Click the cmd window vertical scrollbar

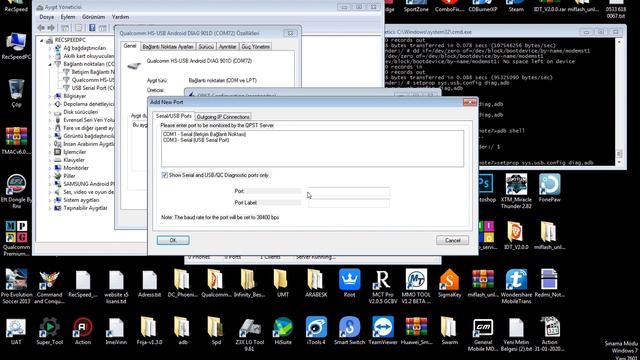pos(619,101)
